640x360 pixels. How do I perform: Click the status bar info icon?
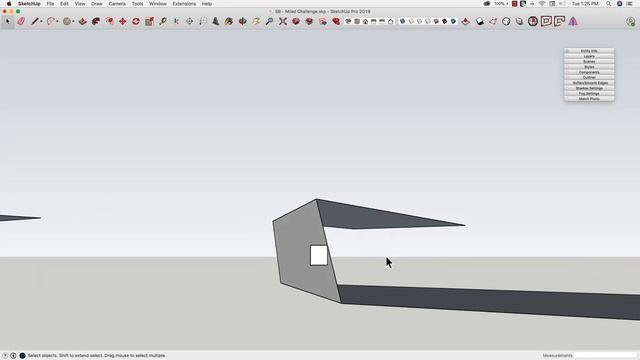tap(13, 356)
